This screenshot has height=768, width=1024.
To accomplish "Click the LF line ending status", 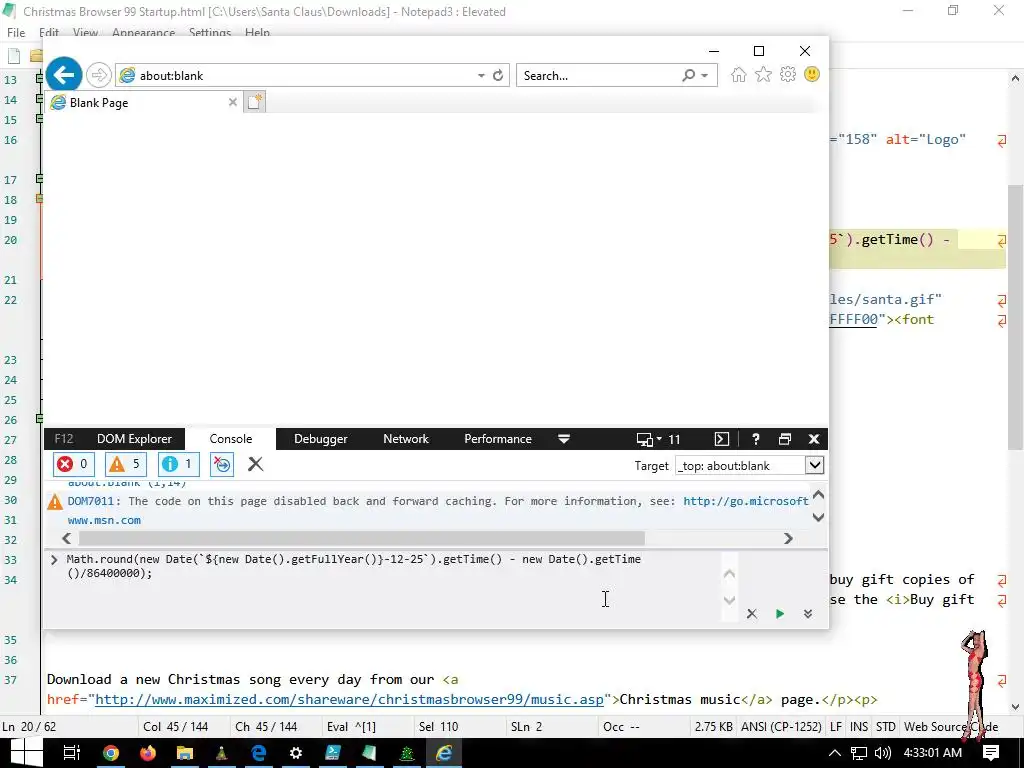I will 835,726.
